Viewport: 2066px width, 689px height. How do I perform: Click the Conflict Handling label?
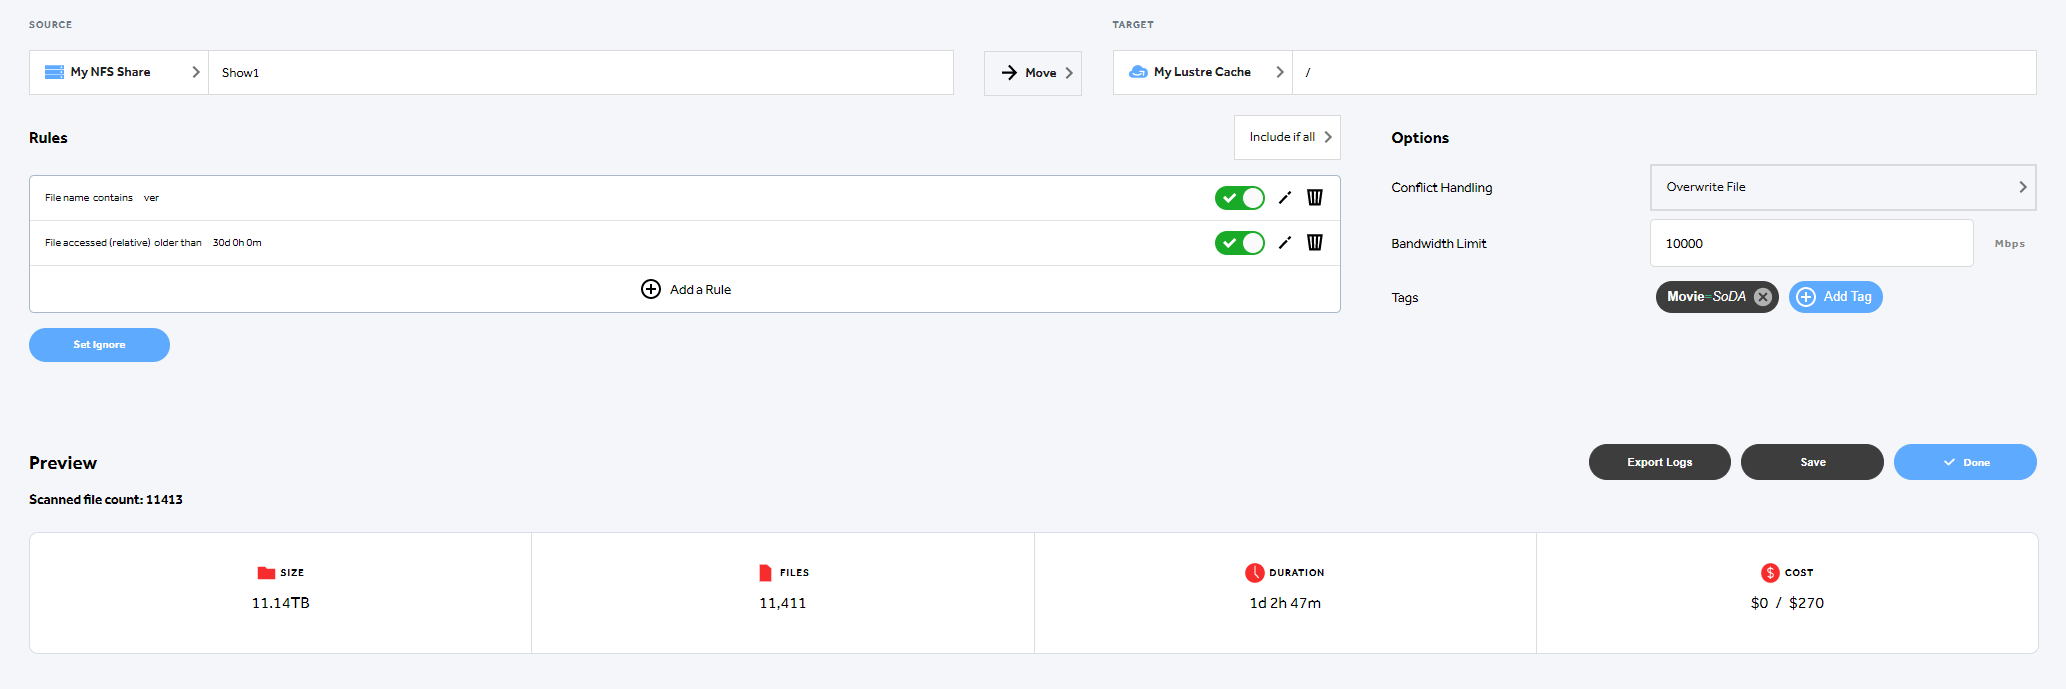click(x=1441, y=188)
